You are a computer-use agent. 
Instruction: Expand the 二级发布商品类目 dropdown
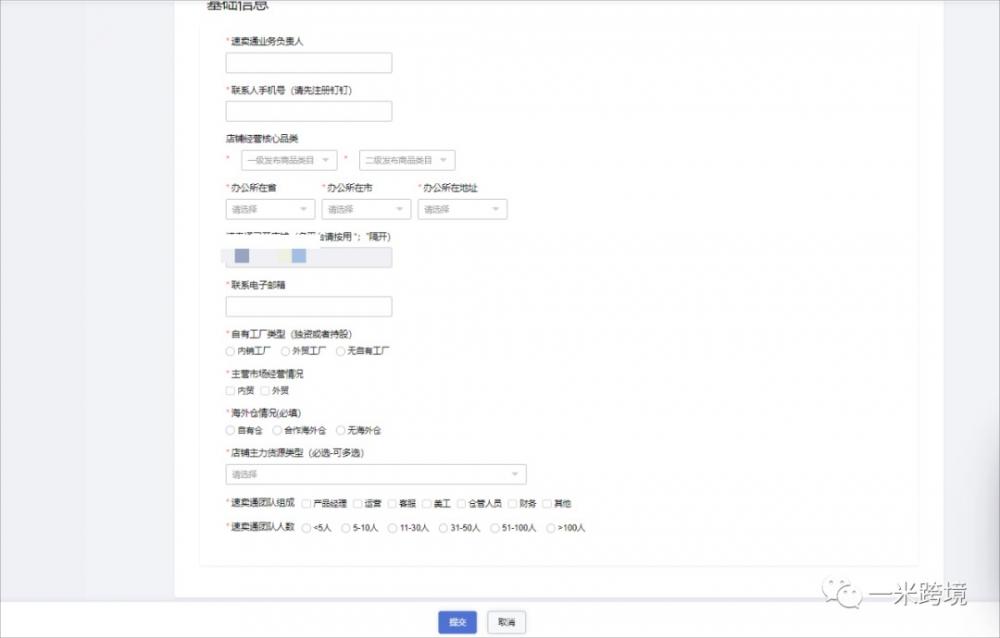[x=406, y=160]
